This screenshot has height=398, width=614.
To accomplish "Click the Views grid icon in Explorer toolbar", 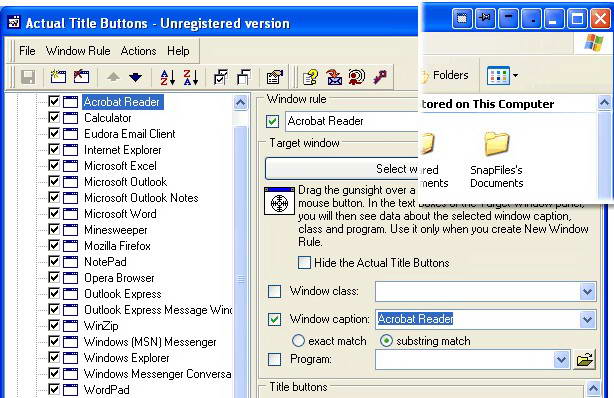I will (498, 76).
